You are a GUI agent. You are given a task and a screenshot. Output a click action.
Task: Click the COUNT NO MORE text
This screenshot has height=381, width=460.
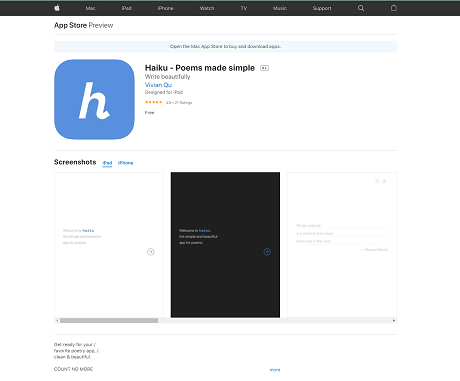click(73, 369)
